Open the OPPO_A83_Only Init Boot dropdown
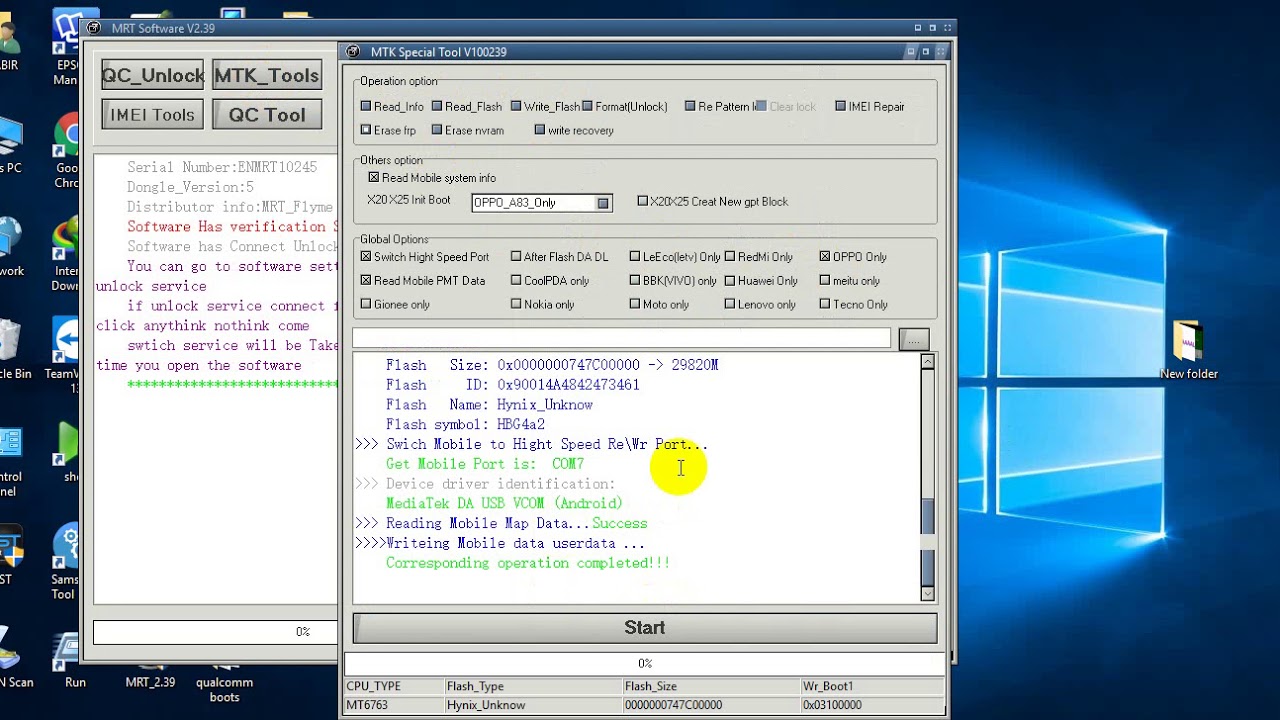Screen dimensions: 1280x720 point(603,203)
